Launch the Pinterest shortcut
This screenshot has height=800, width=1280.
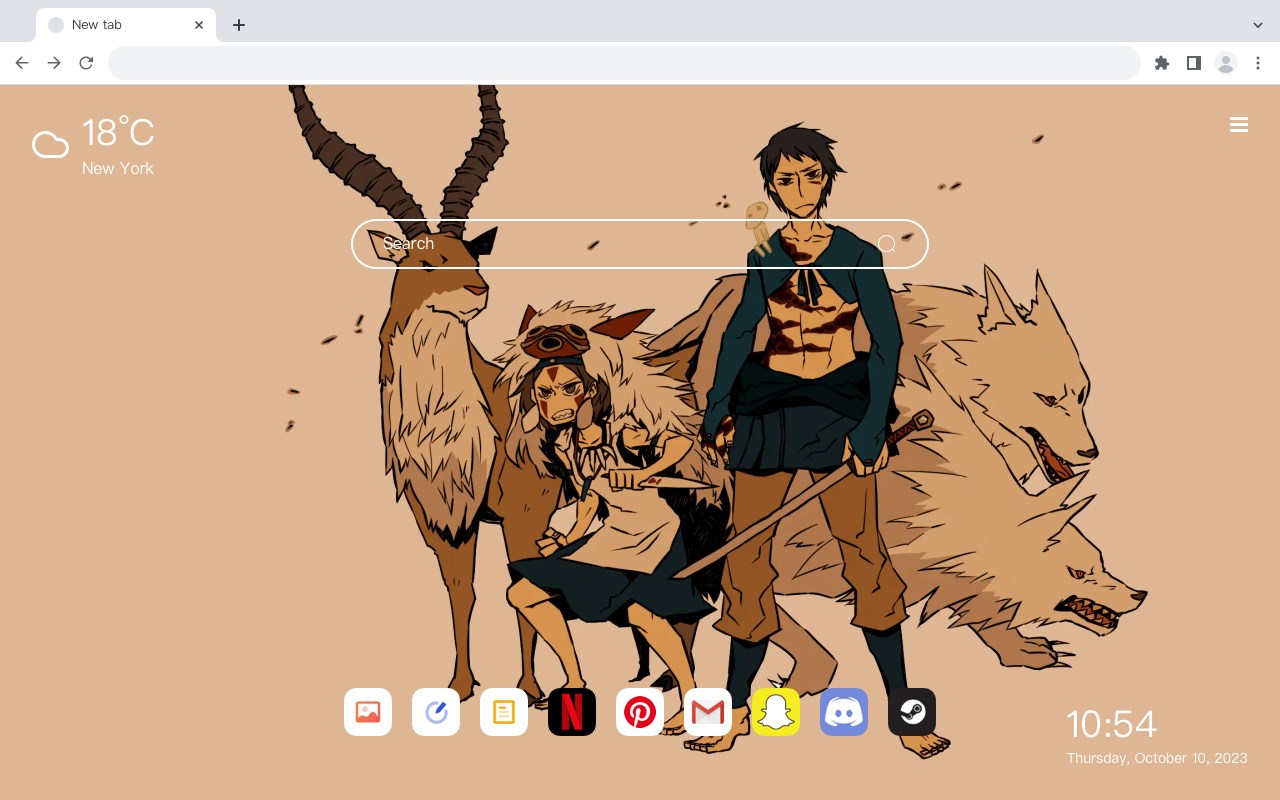(640, 712)
